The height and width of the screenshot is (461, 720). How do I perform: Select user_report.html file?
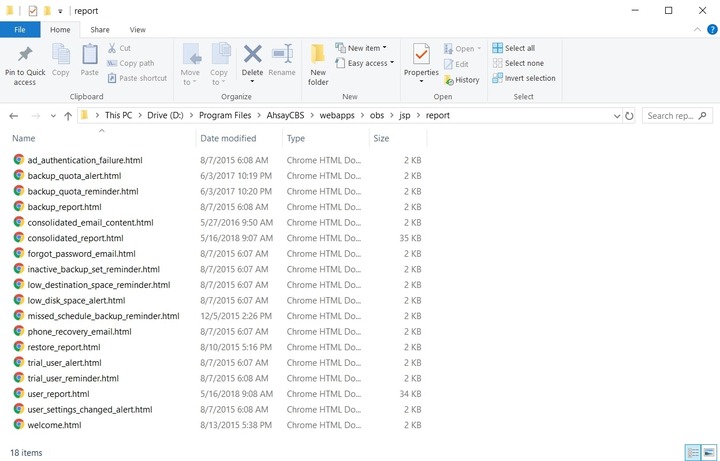[58, 394]
